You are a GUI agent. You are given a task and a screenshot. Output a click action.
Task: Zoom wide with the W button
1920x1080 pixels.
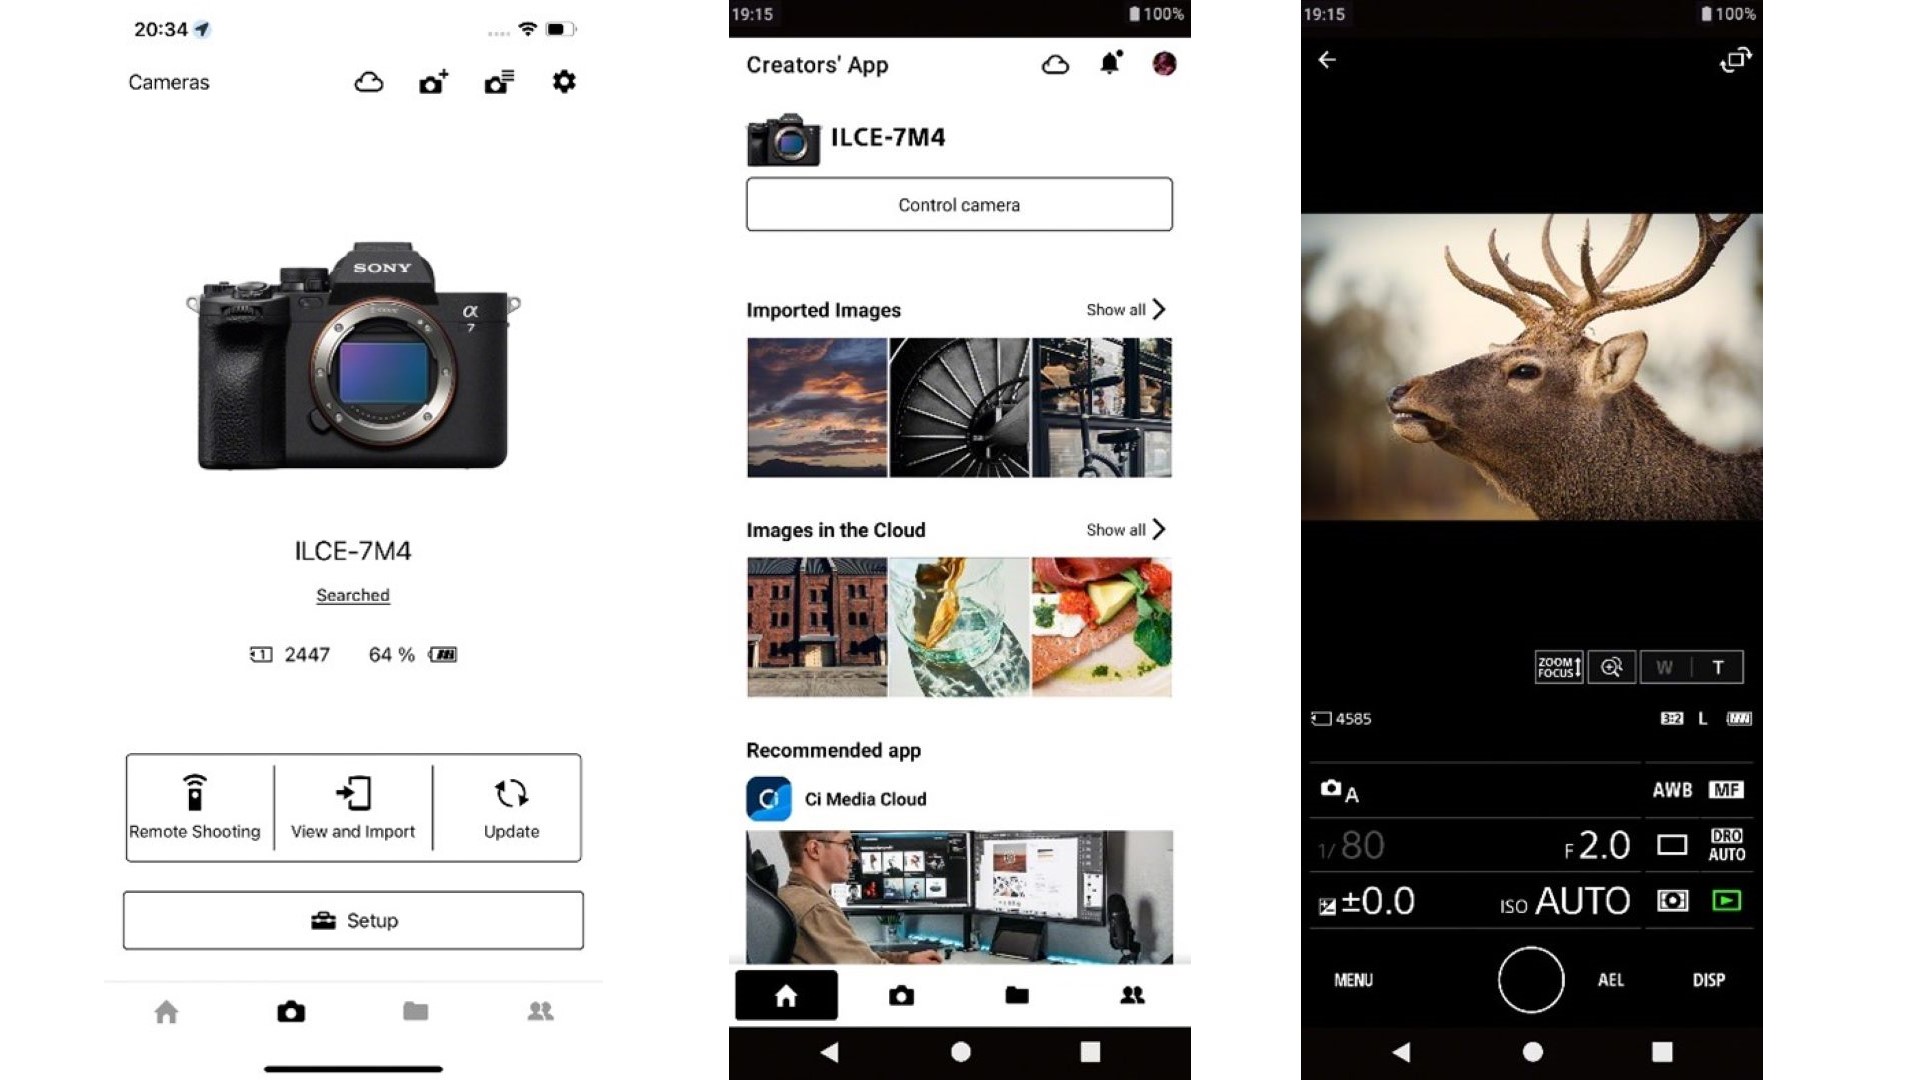(1665, 667)
